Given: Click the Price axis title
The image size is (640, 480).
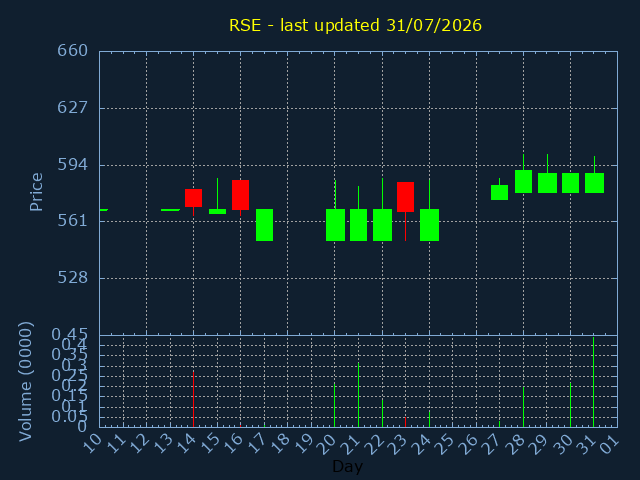Looking at the screenshot, I should click(x=36, y=192).
